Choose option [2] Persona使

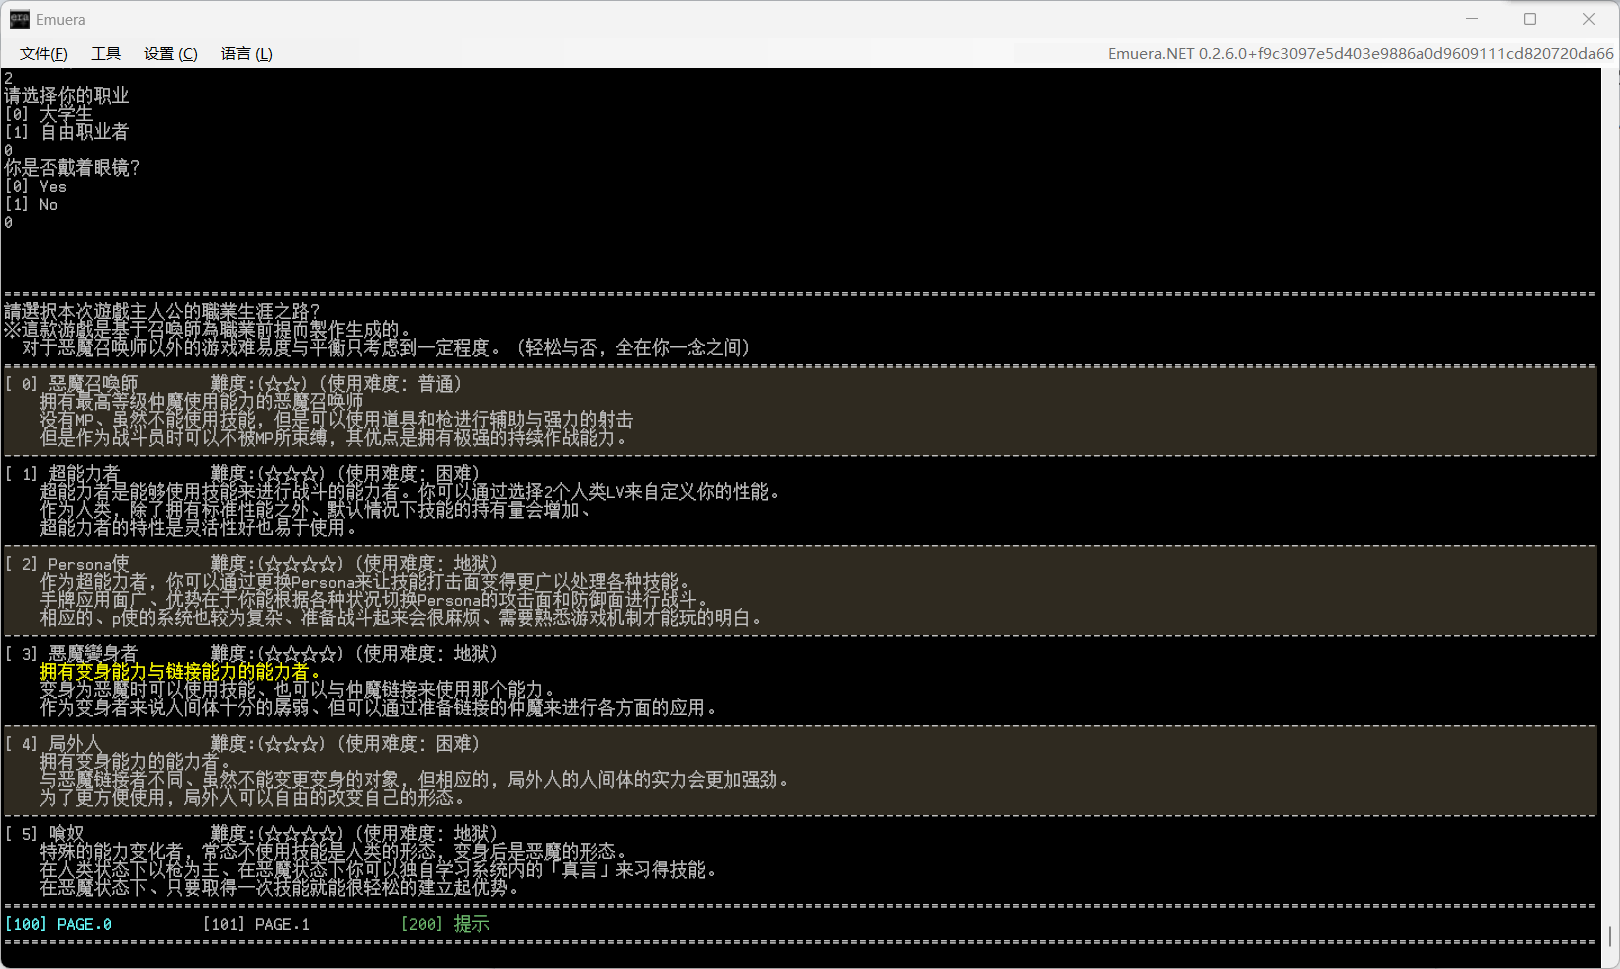pos(800,591)
